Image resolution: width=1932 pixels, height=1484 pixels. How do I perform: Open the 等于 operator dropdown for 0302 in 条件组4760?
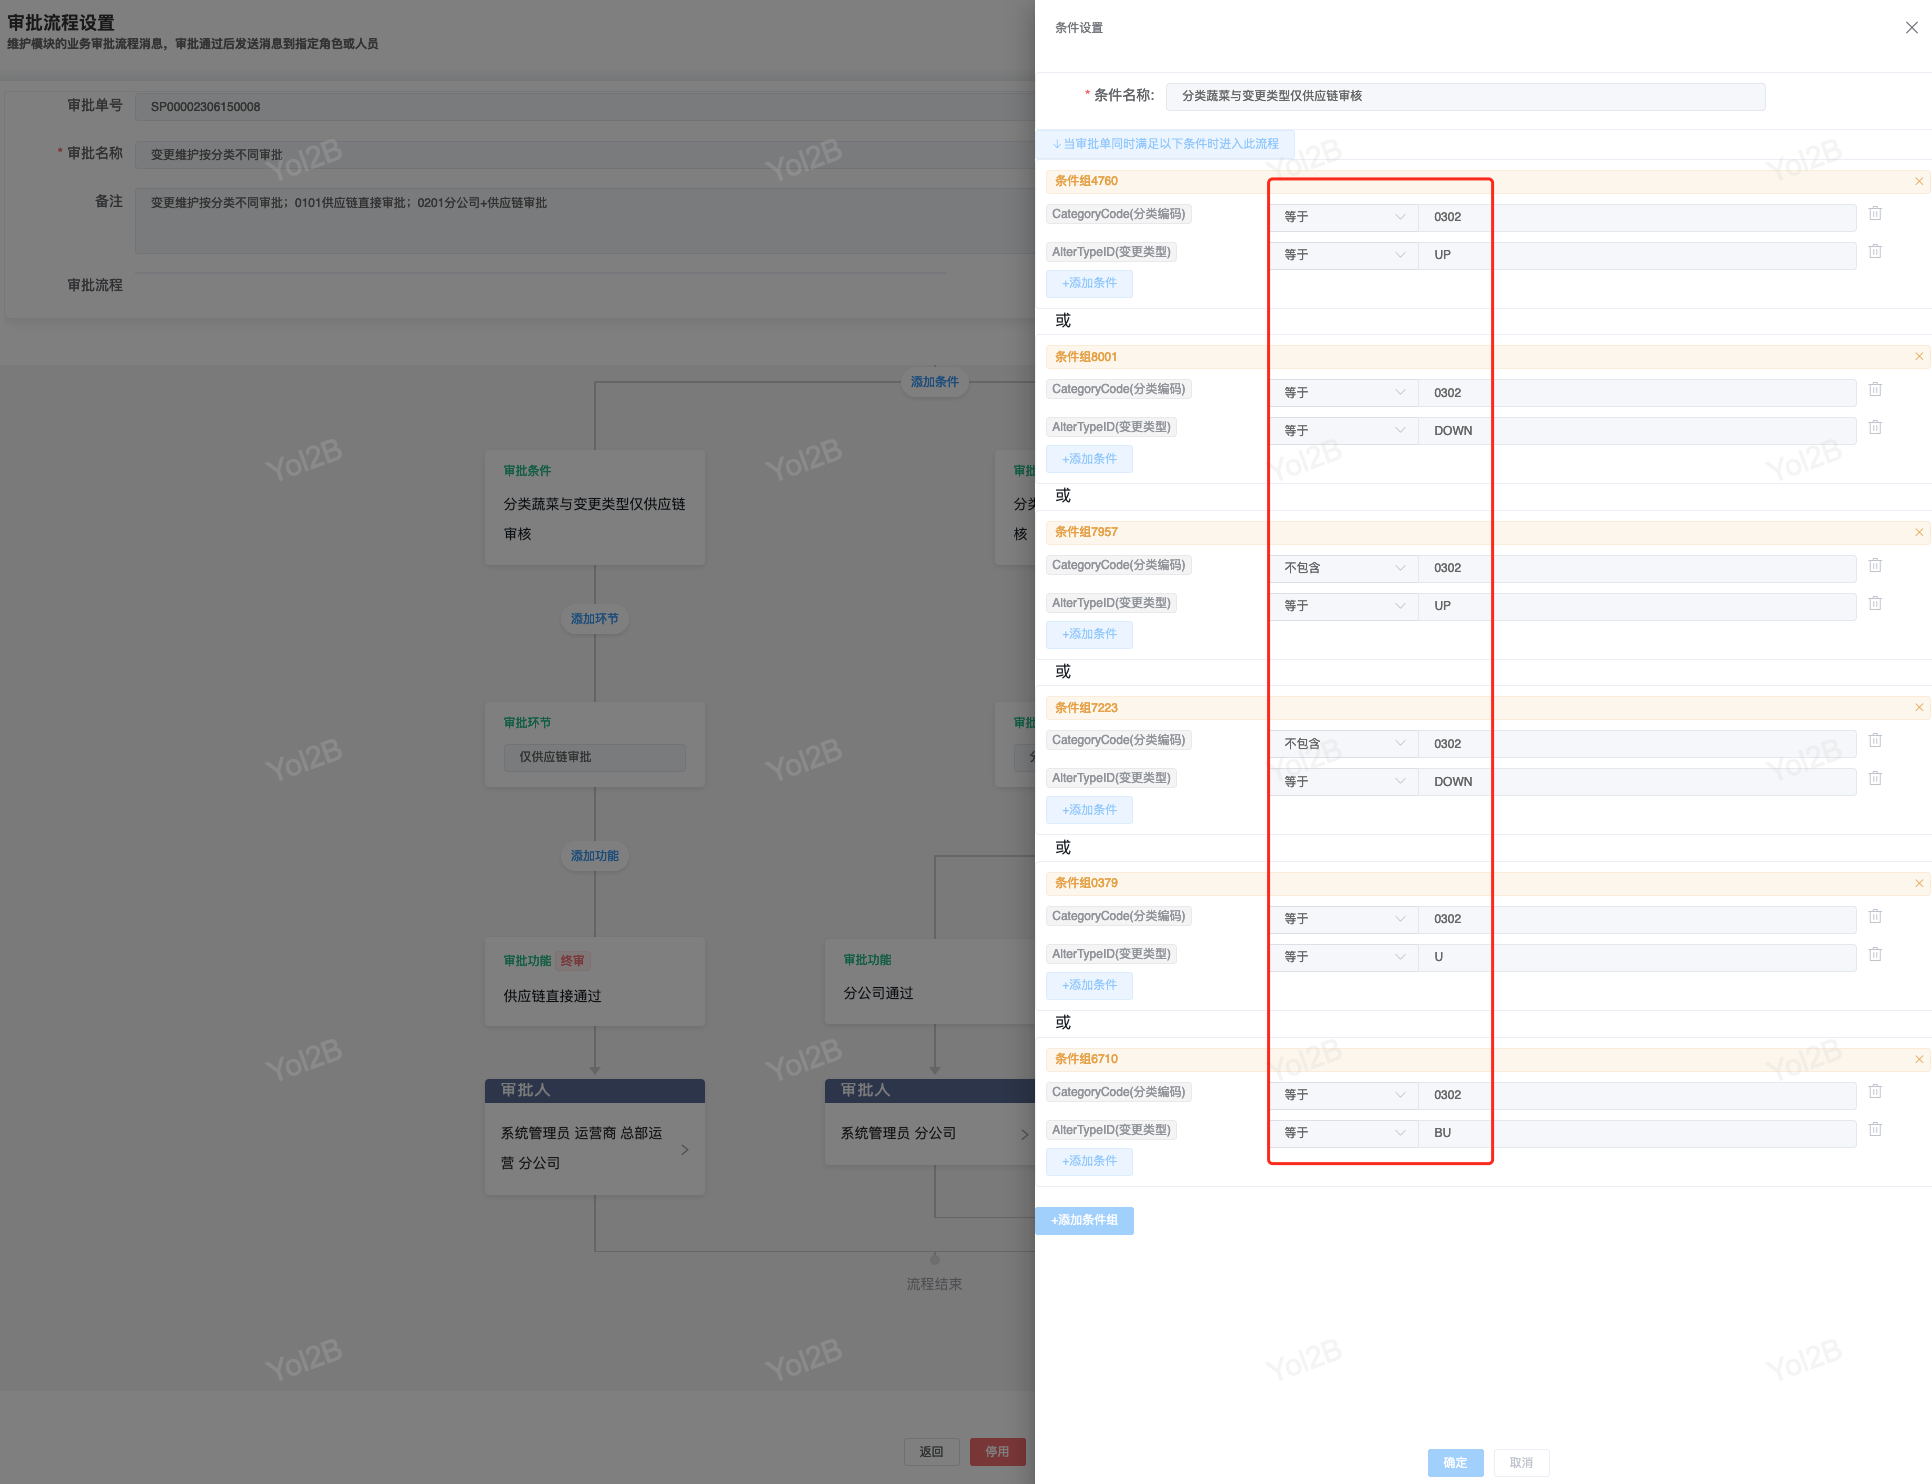tap(1343, 217)
